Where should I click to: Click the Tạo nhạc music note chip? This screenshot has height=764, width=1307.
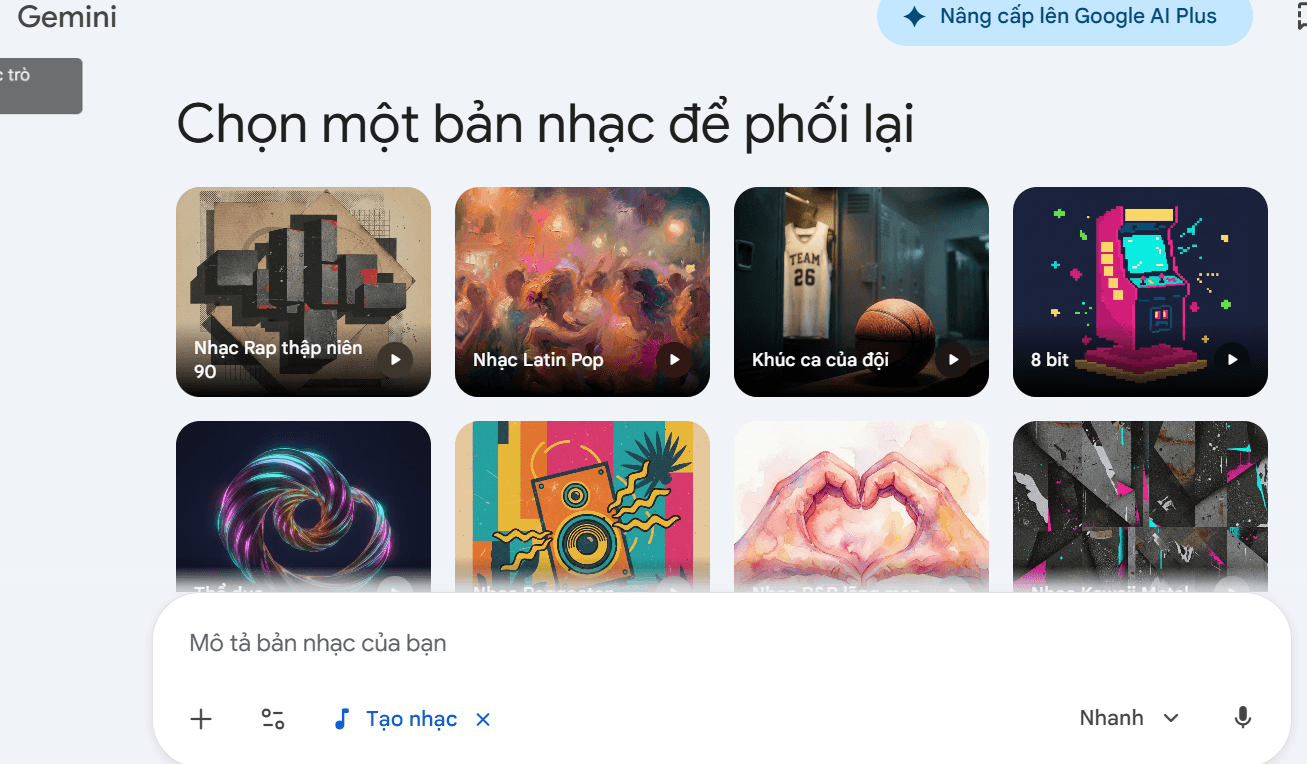(395, 719)
